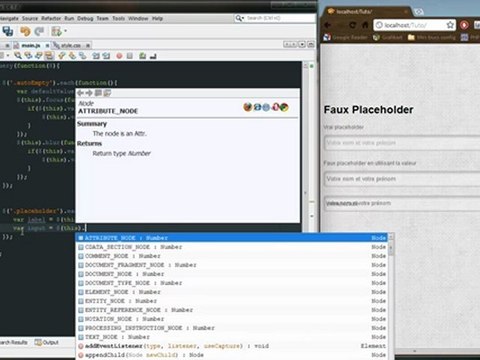Image resolution: width=480 pixels, height=360 pixels.
Task: Click the maximize editor window button
Action: [x=311, y=44]
